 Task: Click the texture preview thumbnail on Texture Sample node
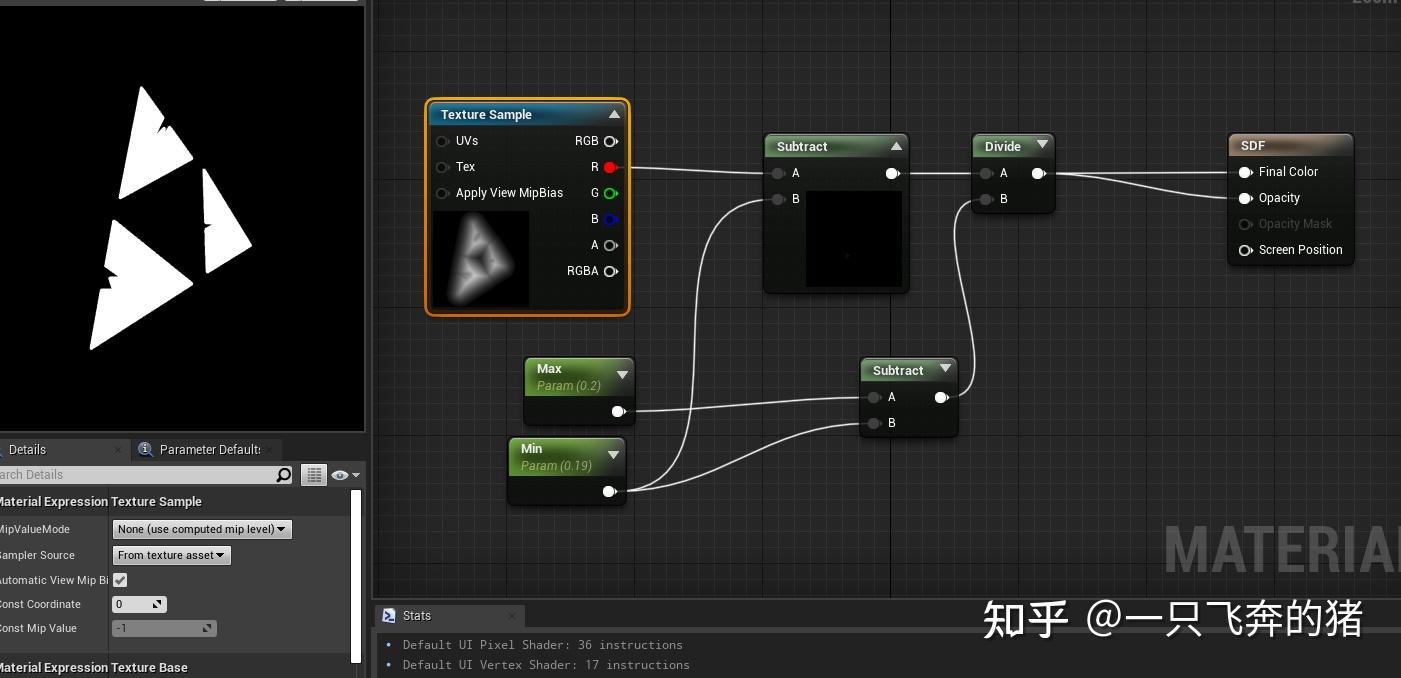(x=480, y=259)
